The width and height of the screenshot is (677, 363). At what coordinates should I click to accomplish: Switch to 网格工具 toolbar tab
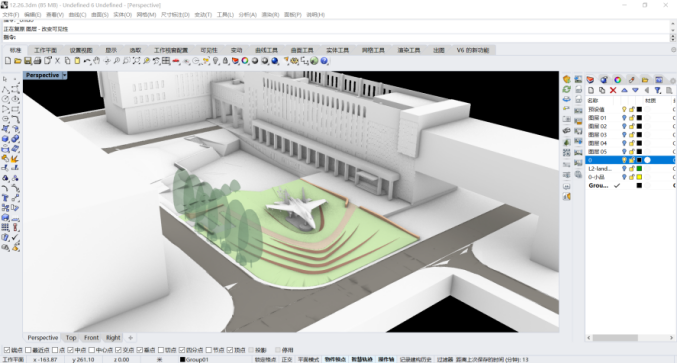coord(373,50)
